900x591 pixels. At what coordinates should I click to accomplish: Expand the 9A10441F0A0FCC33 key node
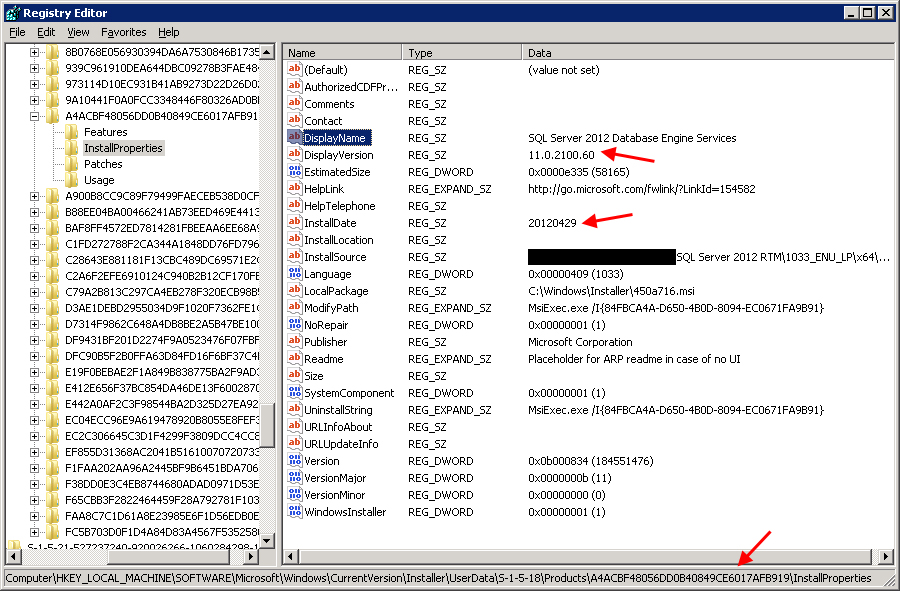pyautogui.click(x=34, y=100)
